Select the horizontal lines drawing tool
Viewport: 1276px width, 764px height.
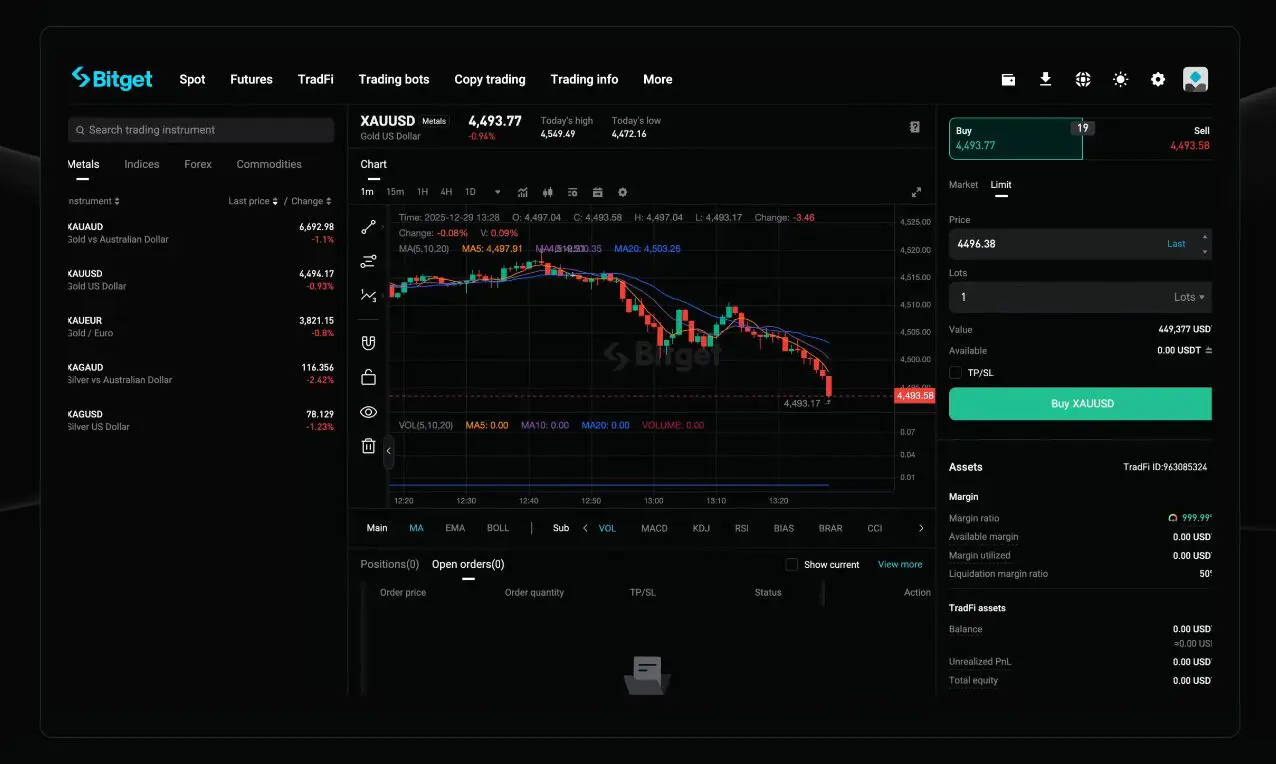pos(368,261)
